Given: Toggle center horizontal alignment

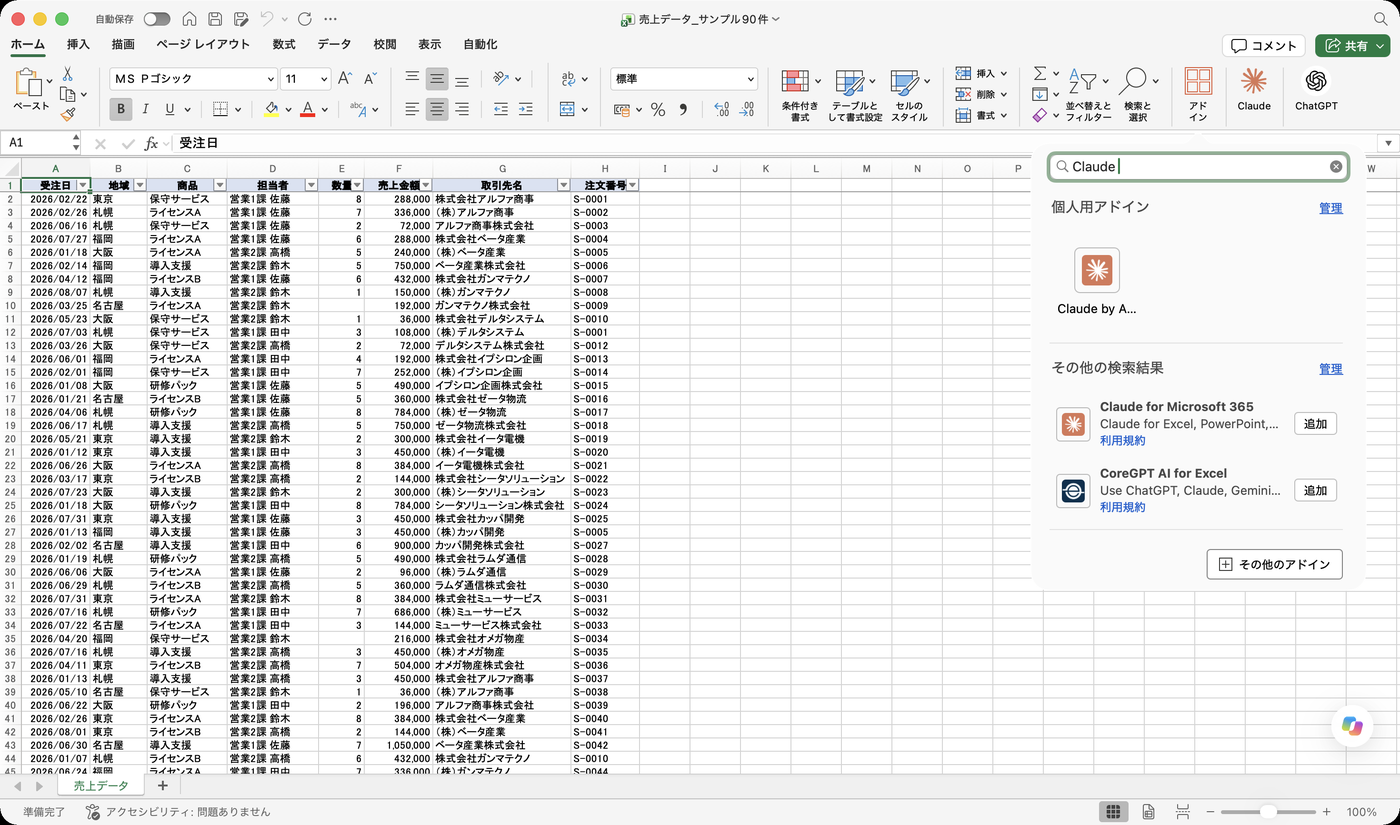Looking at the screenshot, I should (x=437, y=109).
